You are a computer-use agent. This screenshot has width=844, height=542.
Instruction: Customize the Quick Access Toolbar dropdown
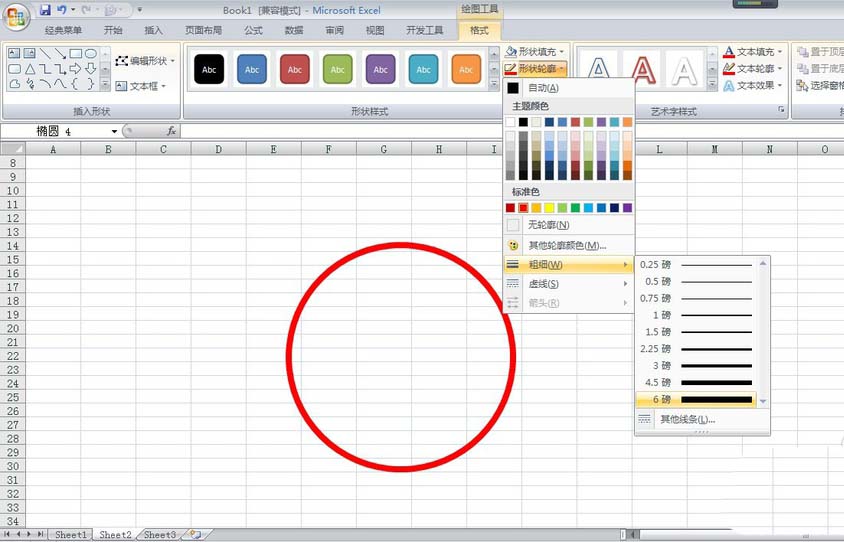click(140, 10)
